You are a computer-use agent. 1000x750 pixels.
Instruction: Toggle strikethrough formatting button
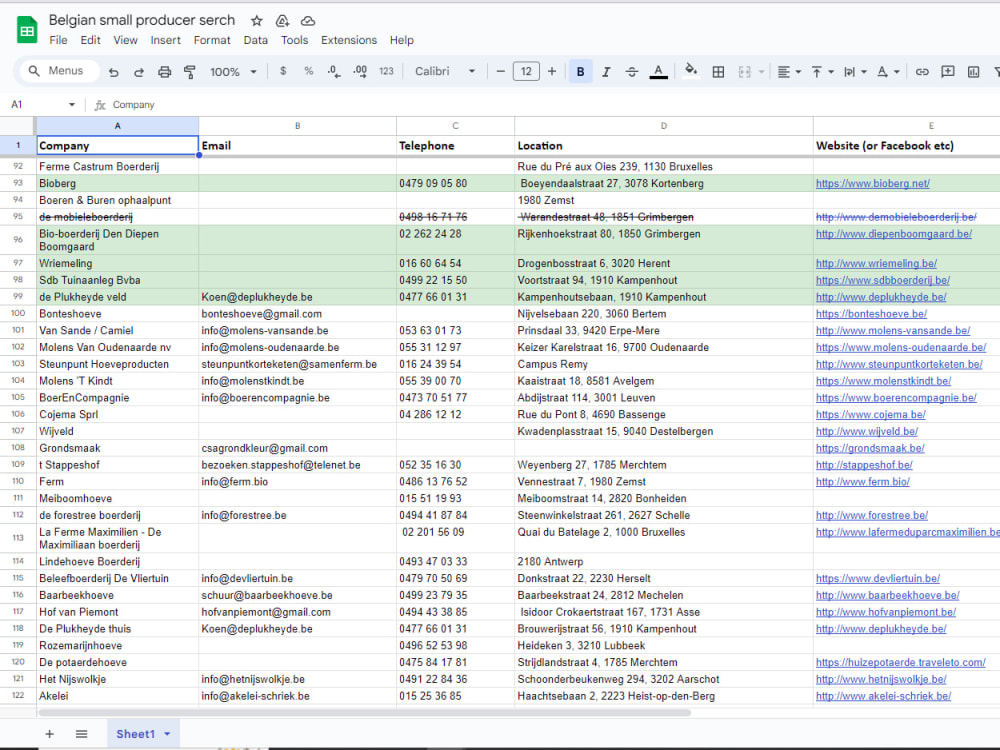coord(631,72)
